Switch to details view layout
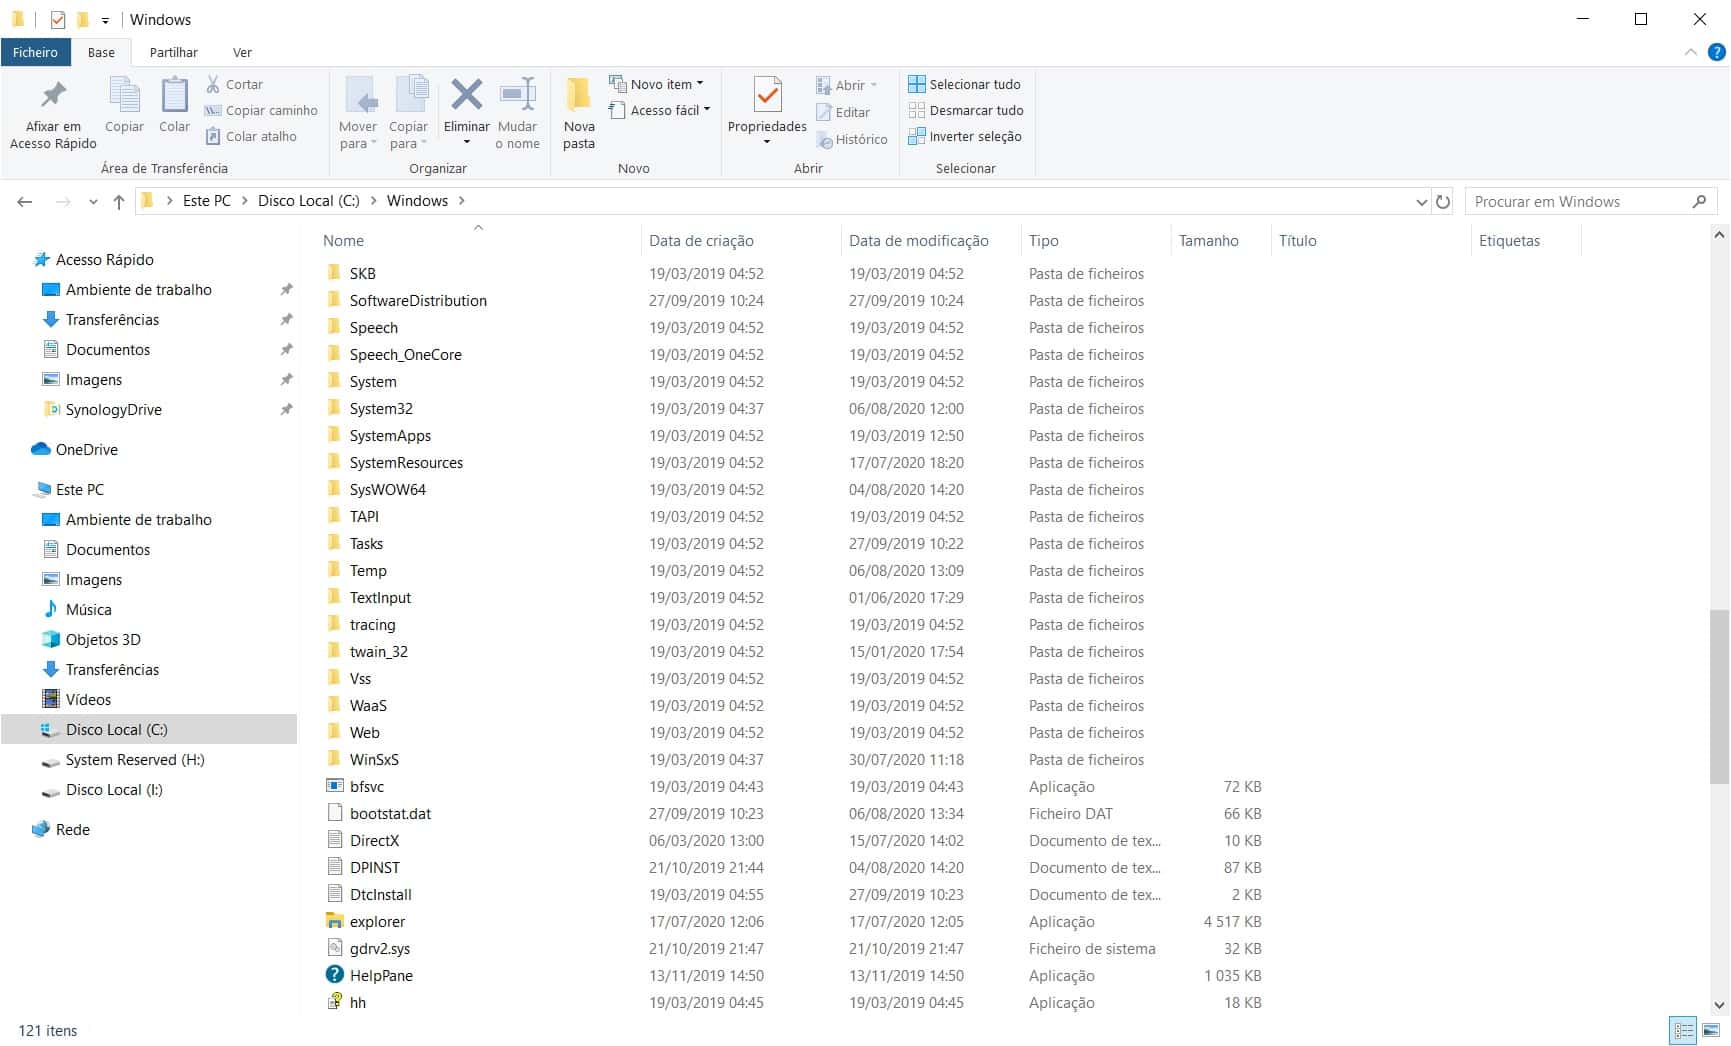1731x1046 pixels. [1684, 1030]
